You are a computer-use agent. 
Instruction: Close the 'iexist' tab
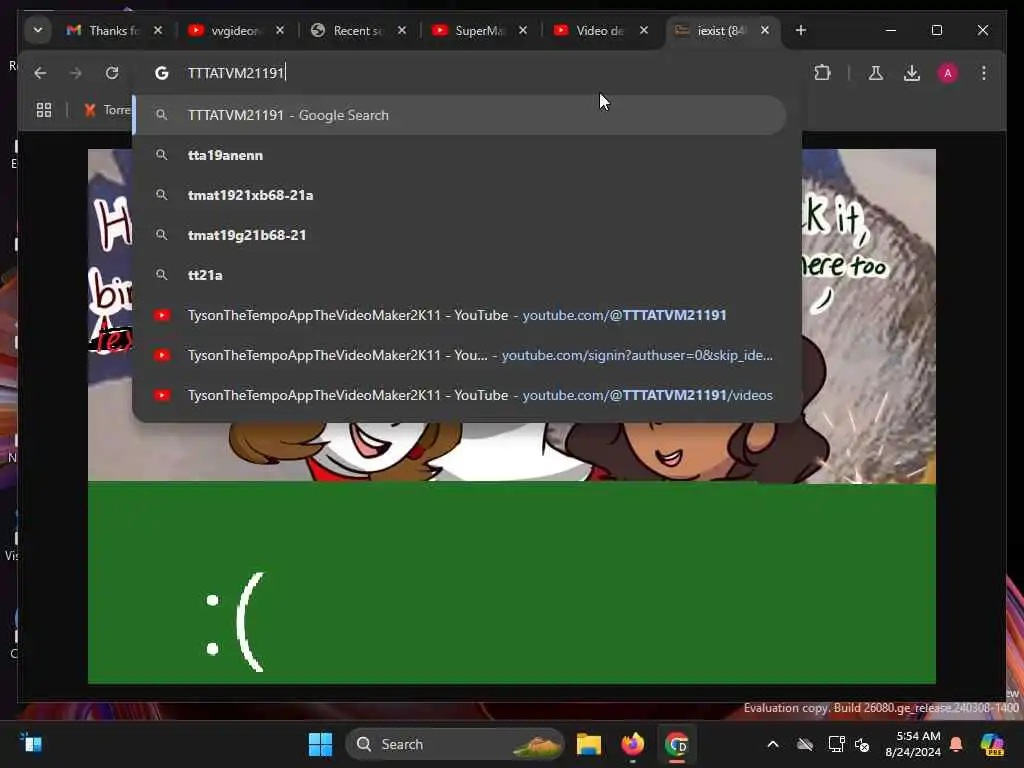[x=765, y=30]
